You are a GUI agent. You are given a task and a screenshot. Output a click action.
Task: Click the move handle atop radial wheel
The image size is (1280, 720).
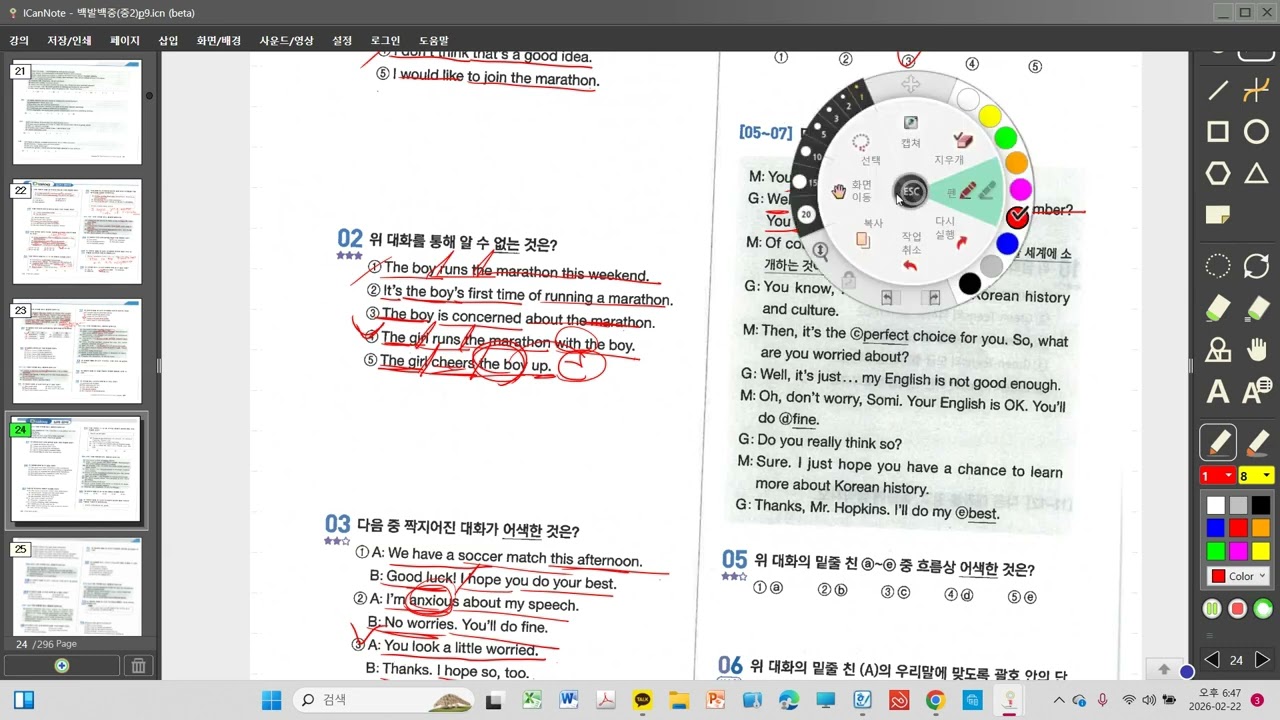click(910, 85)
